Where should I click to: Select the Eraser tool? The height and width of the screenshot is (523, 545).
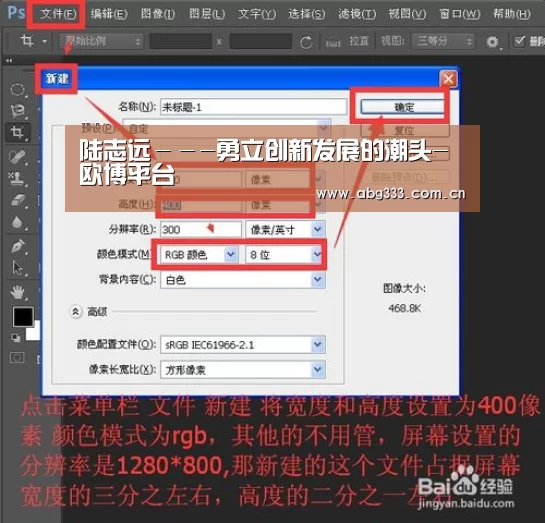pos(18,201)
